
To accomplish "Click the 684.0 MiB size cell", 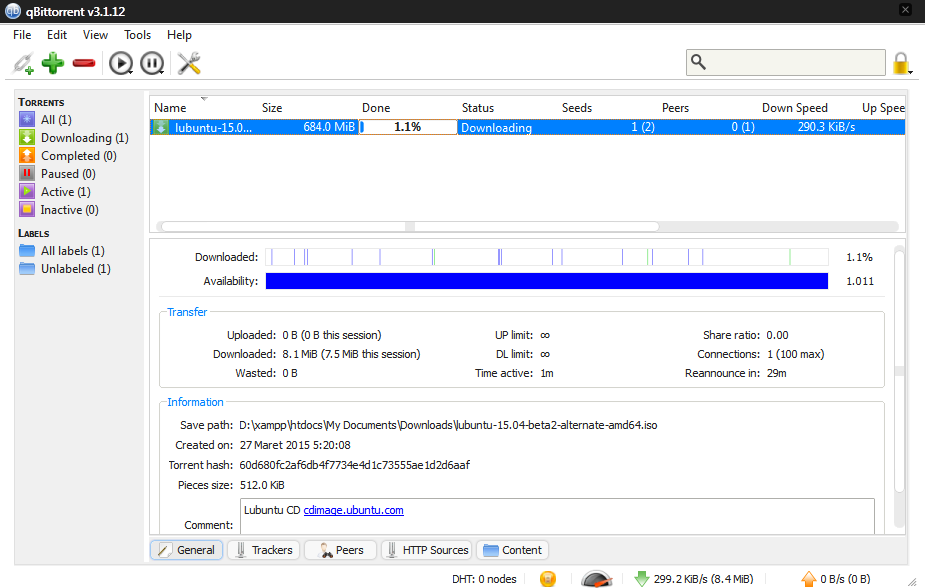I will [x=329, y=127].
